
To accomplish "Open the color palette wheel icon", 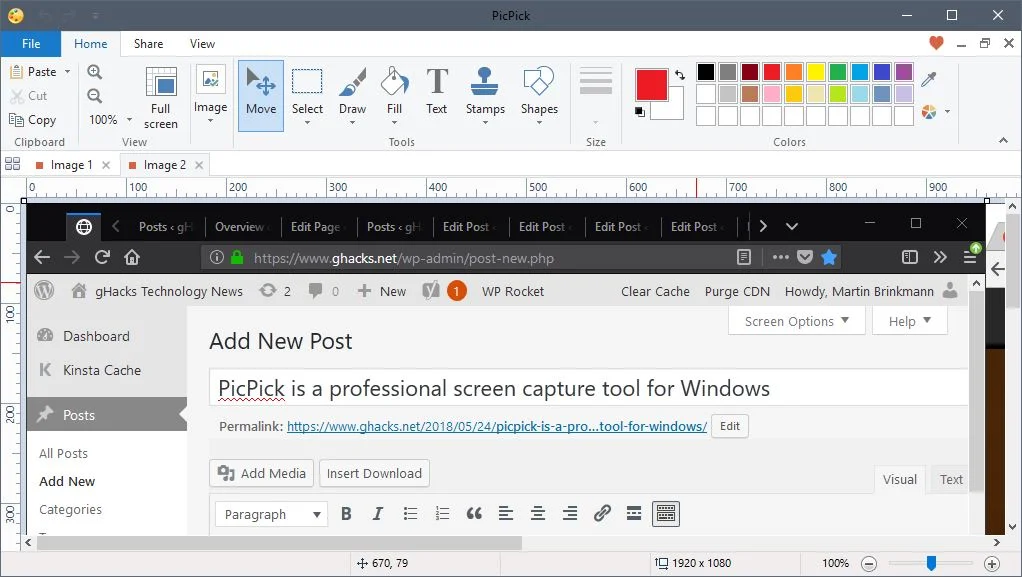I will 929,112.
